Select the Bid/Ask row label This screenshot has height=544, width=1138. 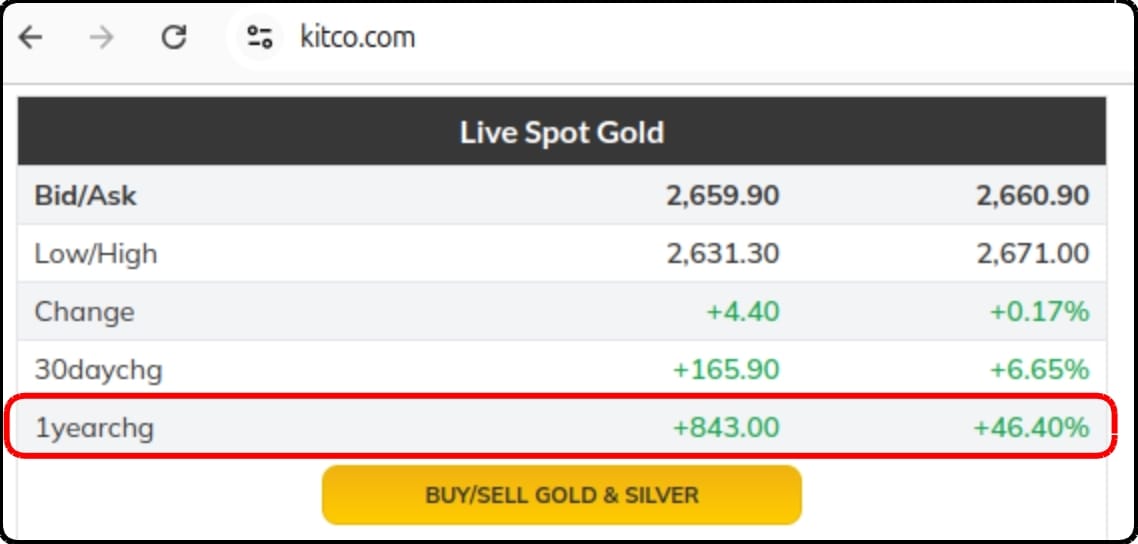click(85, 196)
